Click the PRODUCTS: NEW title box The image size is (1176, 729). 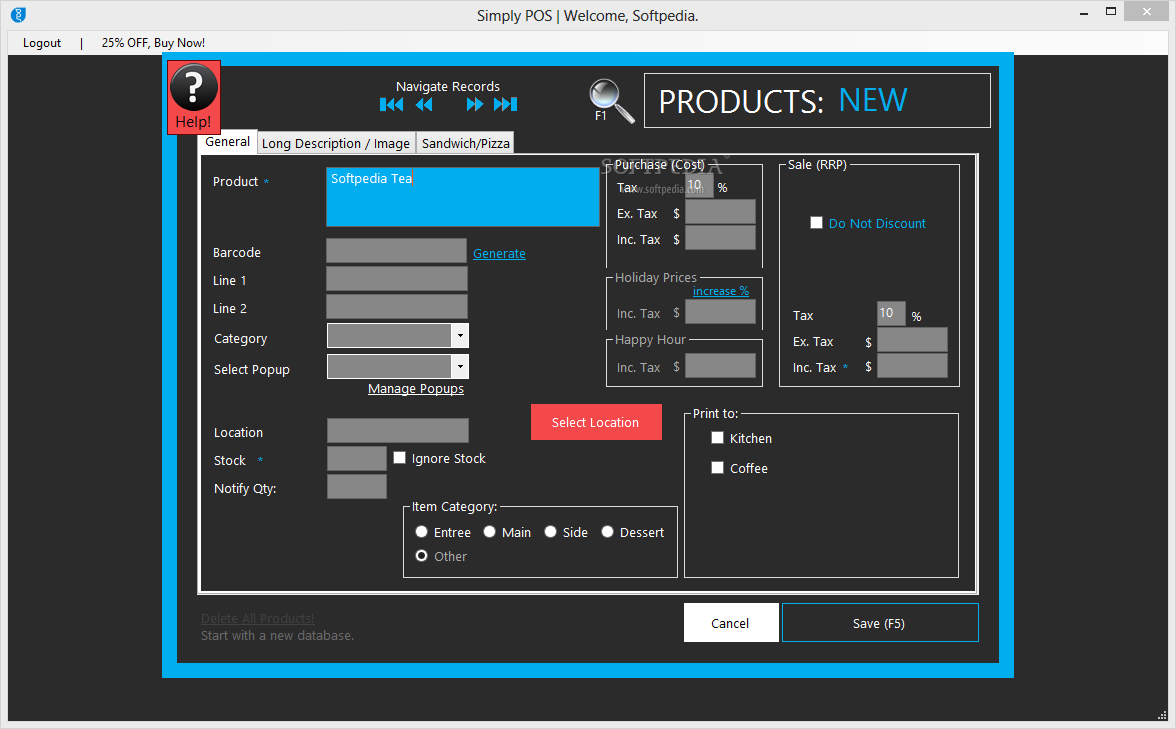tap(818, 100)
